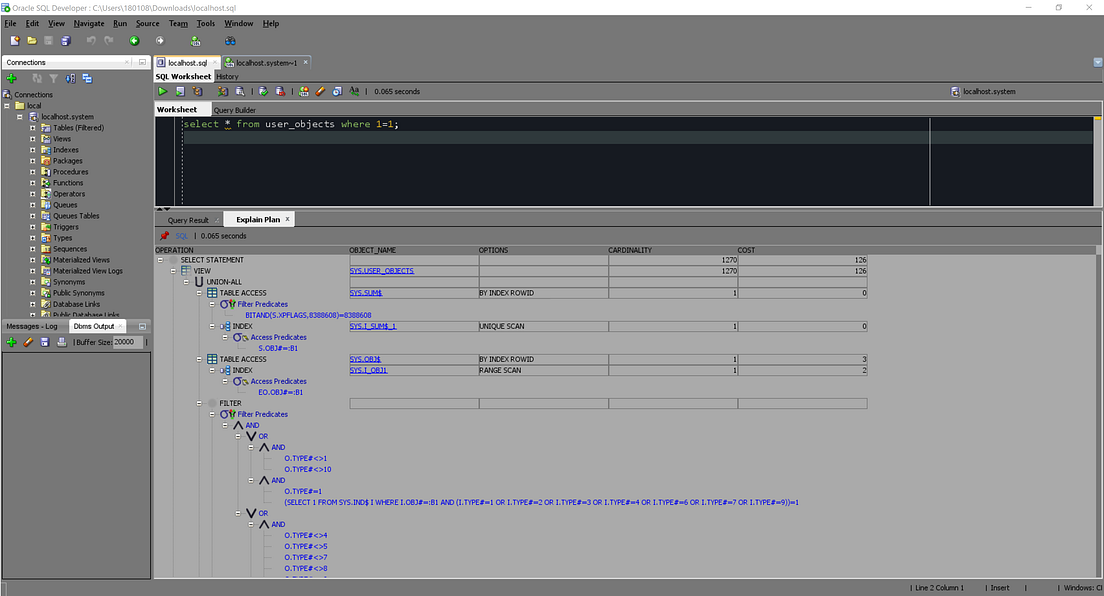The height and width of the screenshot is (596, 1104).
Task: Collapse the UNION-ALL node in Explain Plan
Action: 185,281
